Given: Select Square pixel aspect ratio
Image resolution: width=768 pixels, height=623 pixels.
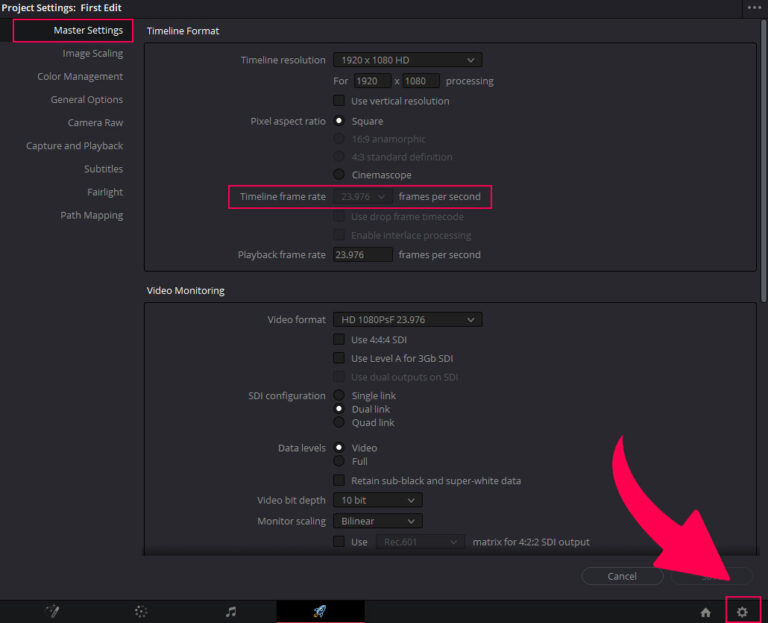Looking at the screenshot, I should (x=339, y=120).
